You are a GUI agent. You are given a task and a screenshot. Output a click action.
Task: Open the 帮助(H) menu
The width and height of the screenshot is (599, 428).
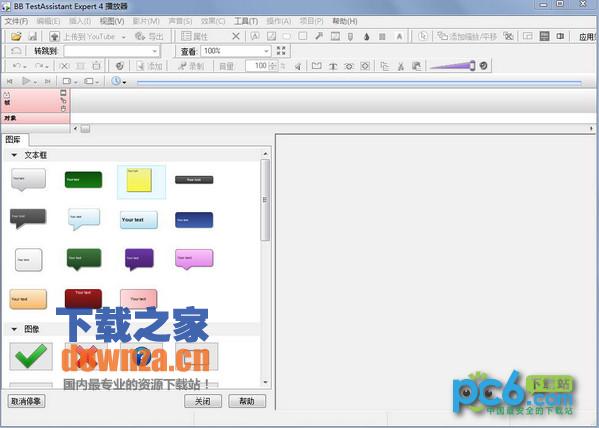point(345,21)
